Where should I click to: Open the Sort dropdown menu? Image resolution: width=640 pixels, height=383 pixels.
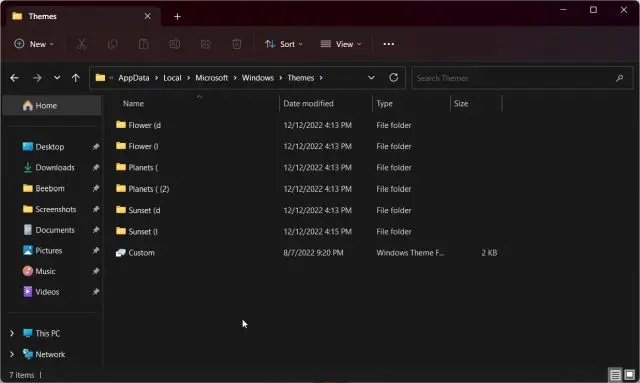(x=284, y=44)
